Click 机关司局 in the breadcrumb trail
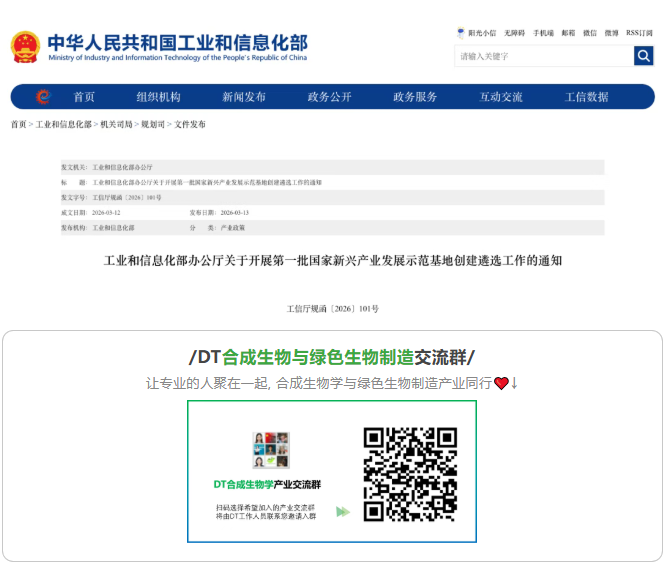The image size is (665, 579). click(116, 125)
